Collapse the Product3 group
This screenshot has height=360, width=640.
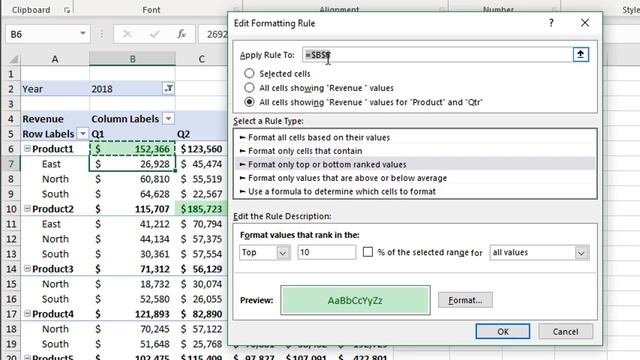click(27, 269)
